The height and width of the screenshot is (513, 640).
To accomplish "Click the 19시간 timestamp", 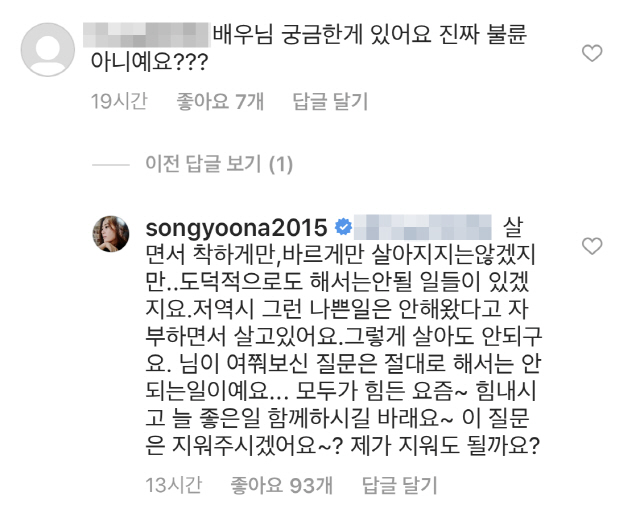I will tap(119, 101).
